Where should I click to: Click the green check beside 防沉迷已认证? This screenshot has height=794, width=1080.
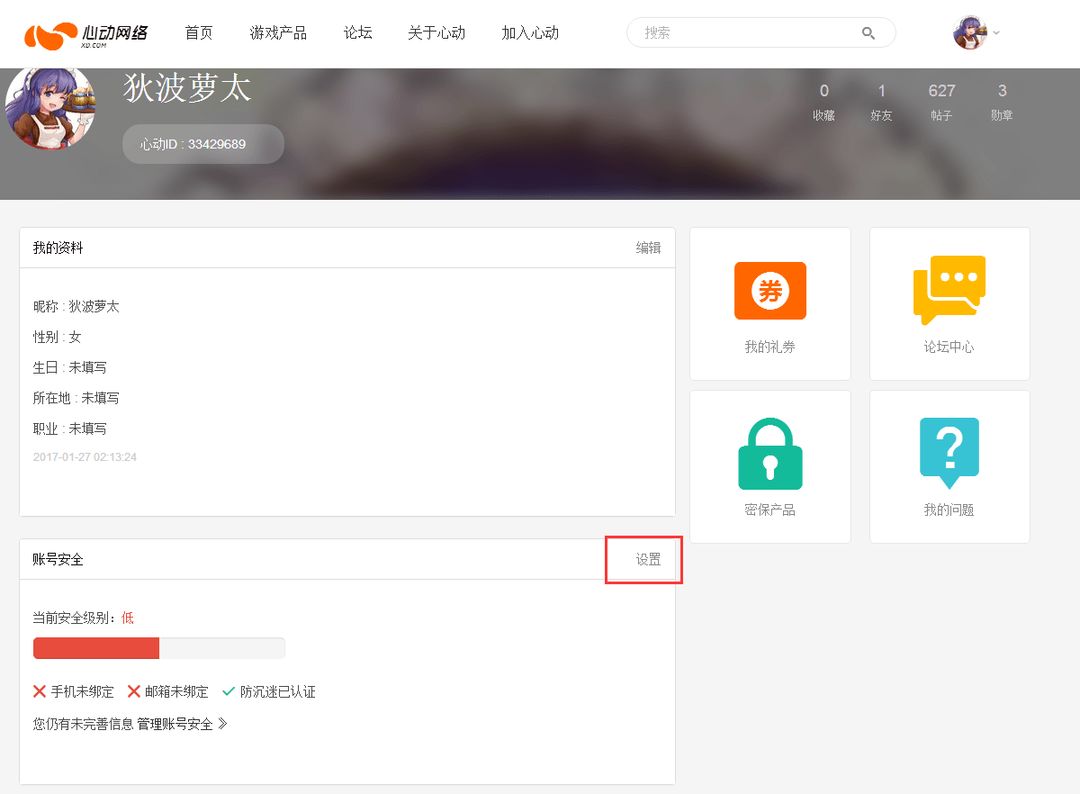tap(229, 691)
